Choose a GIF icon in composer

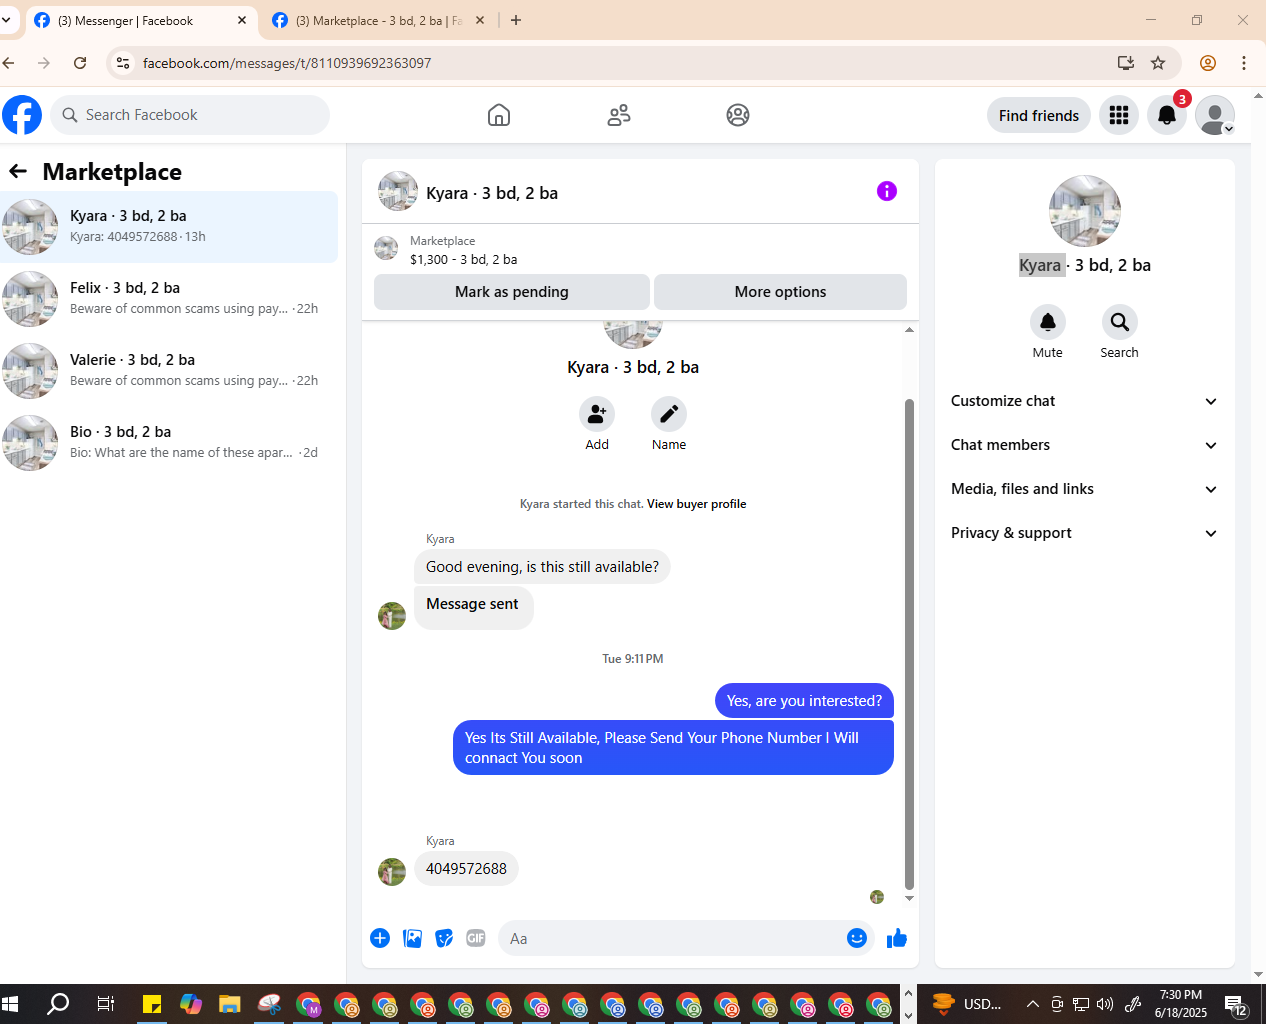[x=476, y=938]
